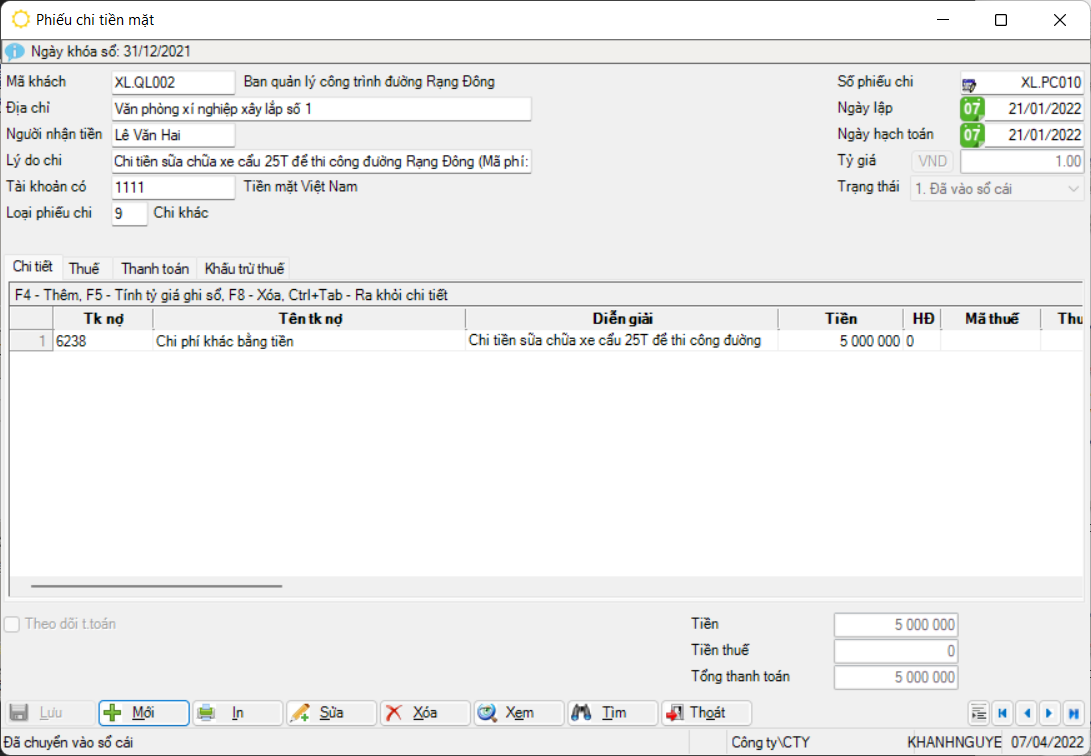
Task: Click the voucher number icon in Số phiếu chi
Action: (970, 84)
